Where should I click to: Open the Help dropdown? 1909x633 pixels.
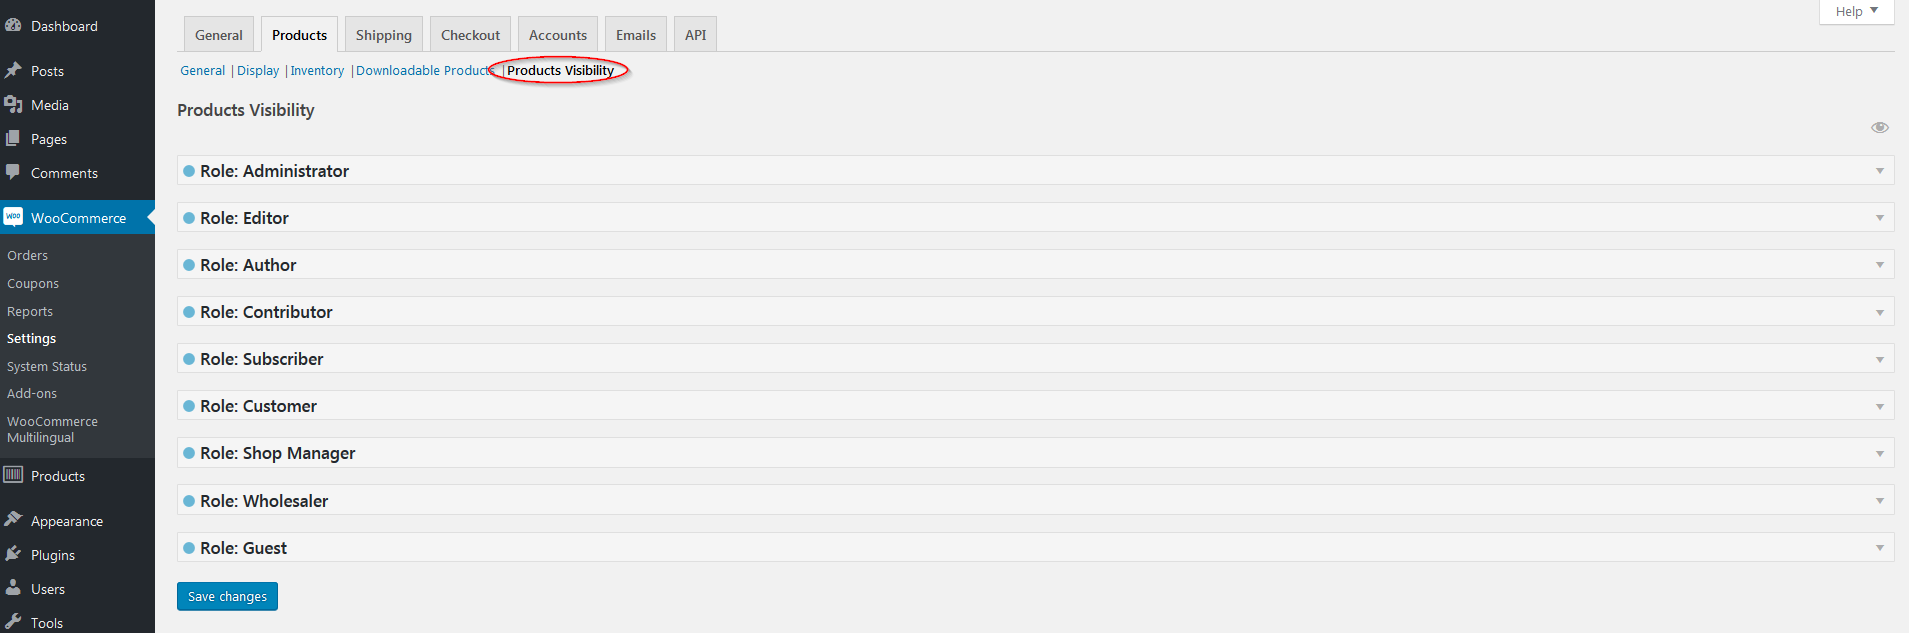(1856, 12)
